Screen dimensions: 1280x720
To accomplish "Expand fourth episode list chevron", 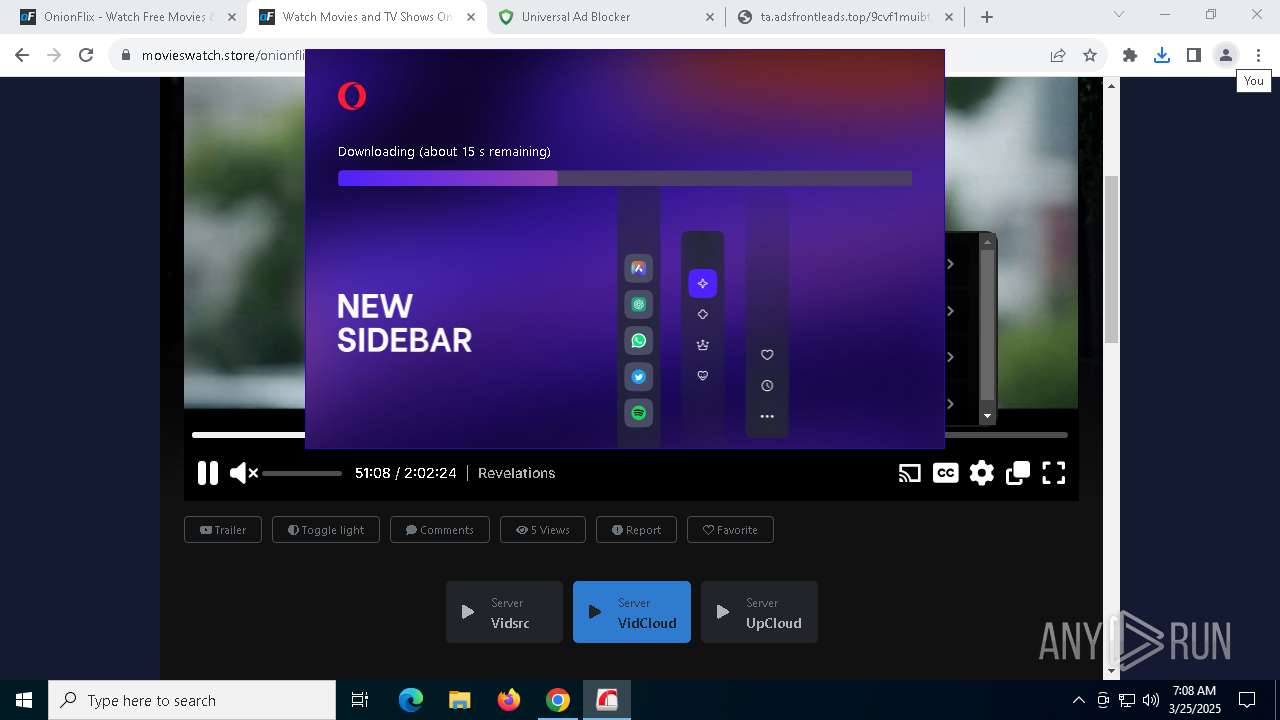I will 951,404.
